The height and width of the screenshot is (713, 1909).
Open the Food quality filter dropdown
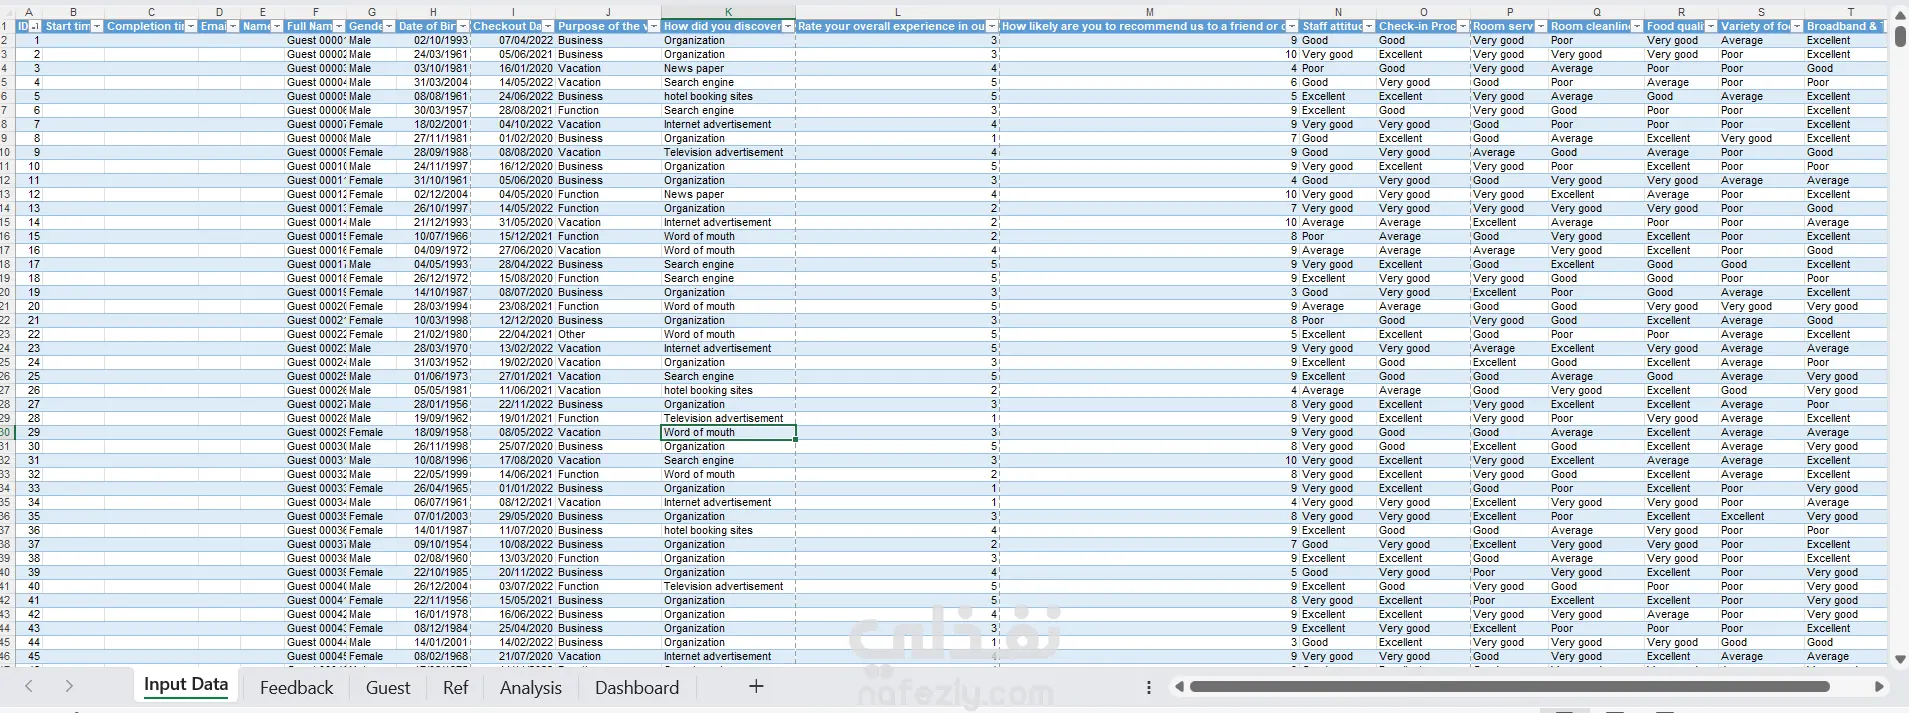coord(1711,26)
